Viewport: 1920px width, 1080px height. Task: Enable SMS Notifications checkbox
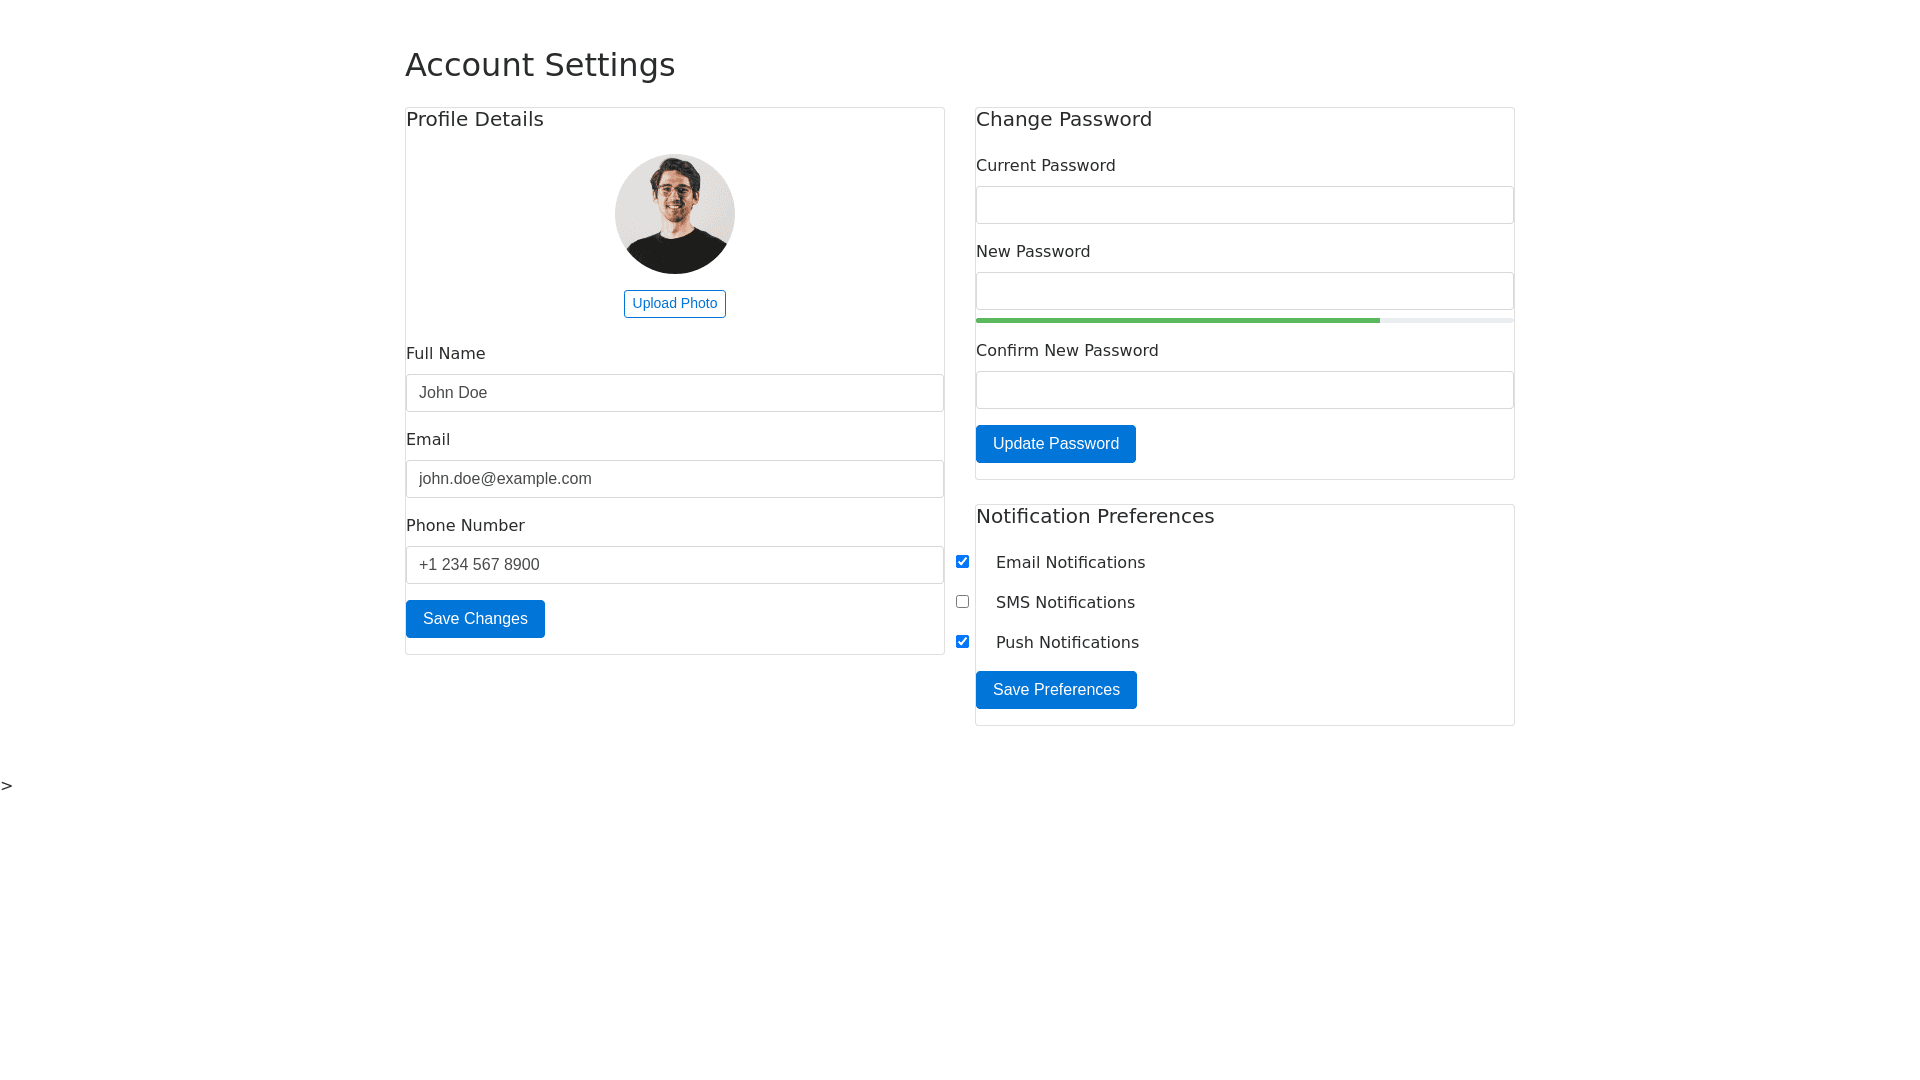click(962, 602)
